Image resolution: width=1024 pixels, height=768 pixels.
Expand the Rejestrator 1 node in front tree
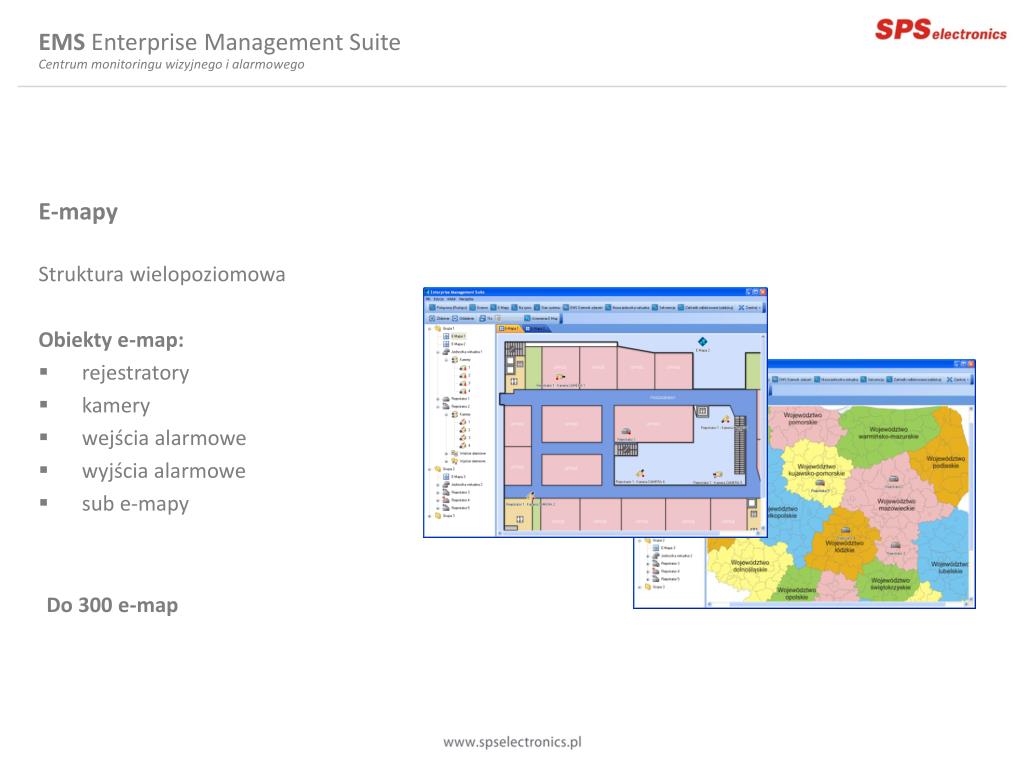(438, 398)
